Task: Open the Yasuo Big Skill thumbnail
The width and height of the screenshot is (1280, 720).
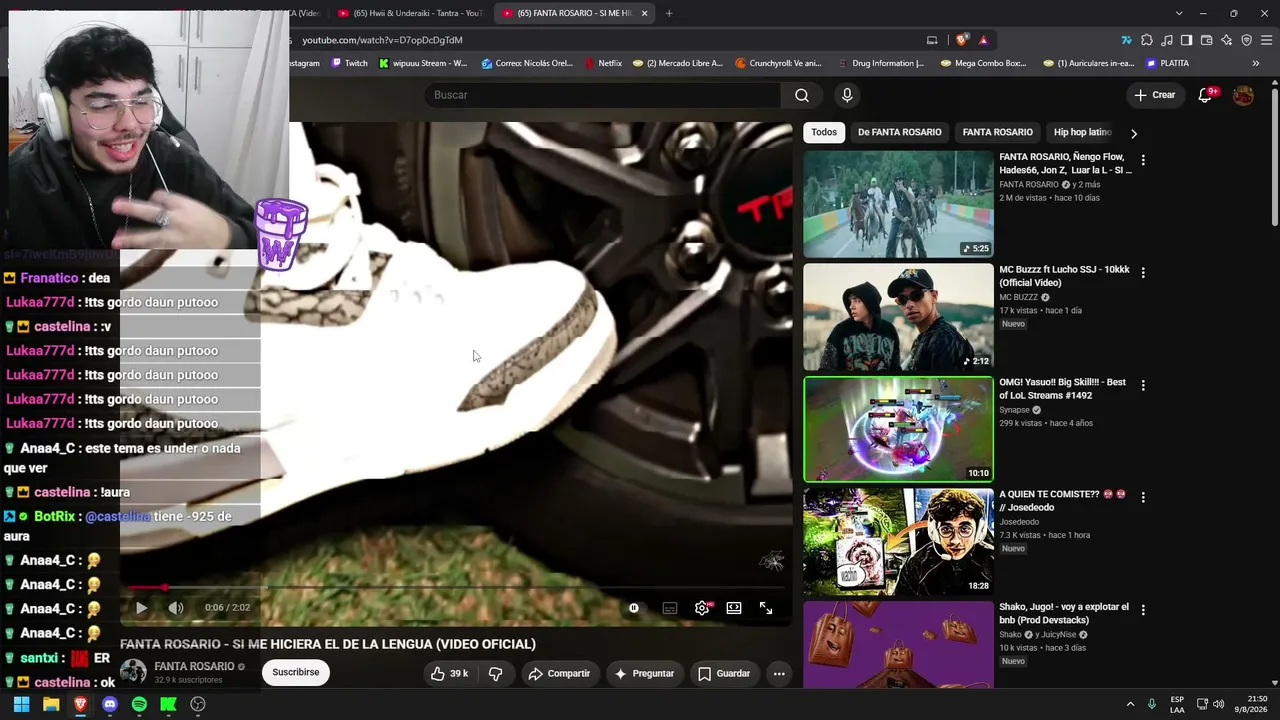Action: 898,429
